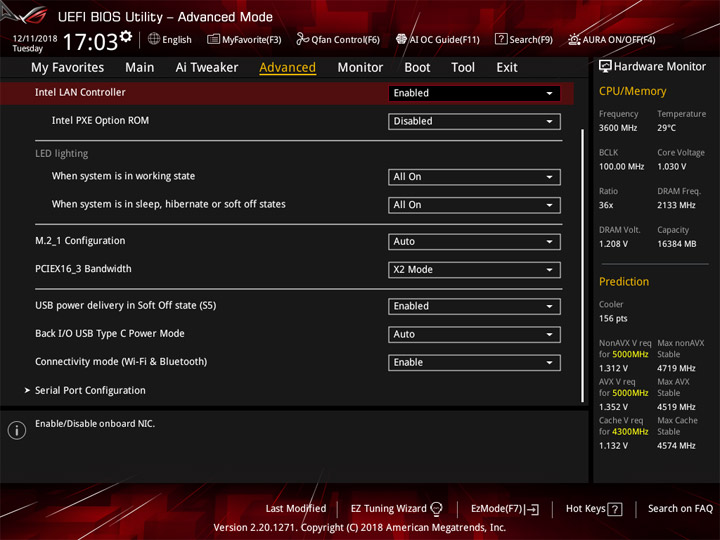The width and height of the screenshot is (720, 540).
Task: Click Prediction heading in Hardware Monitor
Action: [x=624, y=281]
